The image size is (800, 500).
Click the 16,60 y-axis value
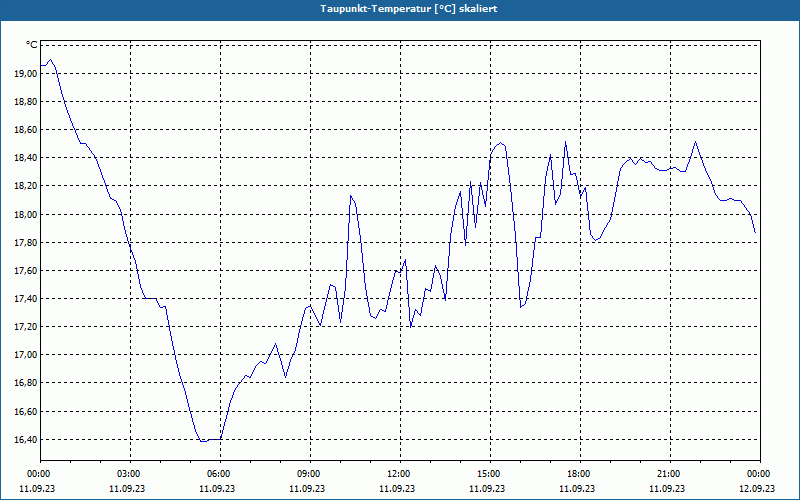pos(27,411)
